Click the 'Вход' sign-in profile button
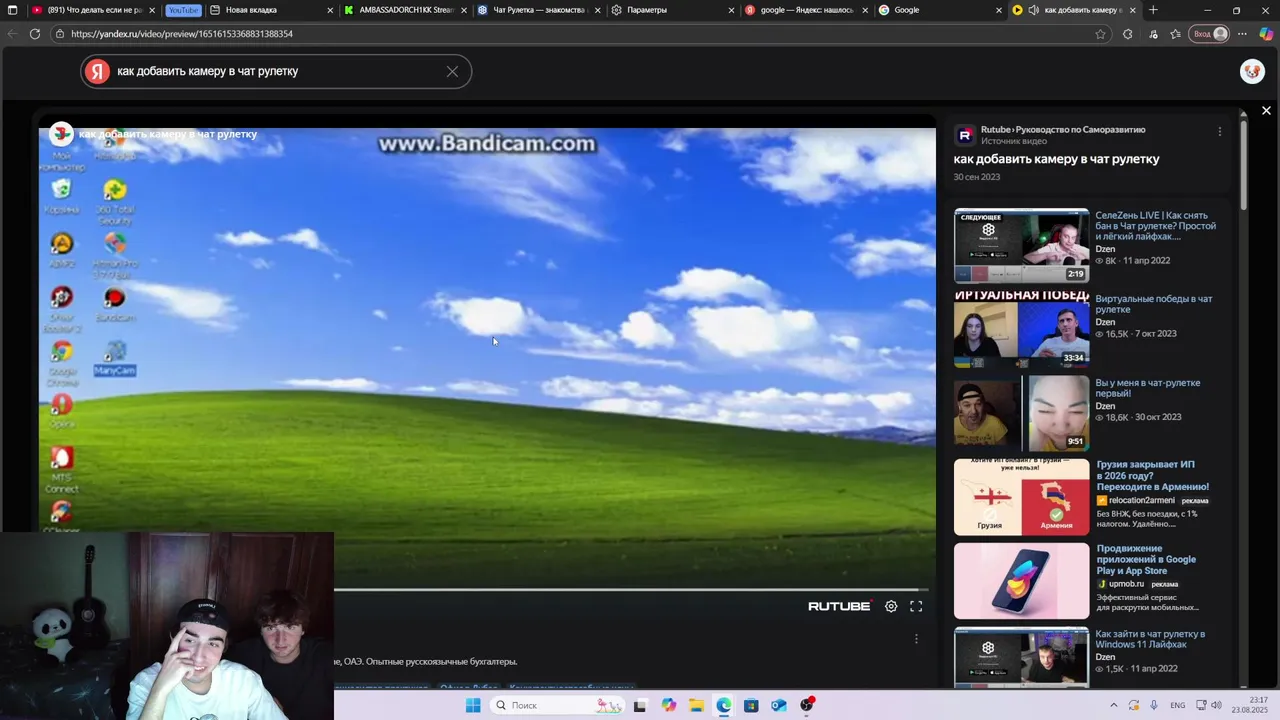1280x720 pixels. [1209, 34]
